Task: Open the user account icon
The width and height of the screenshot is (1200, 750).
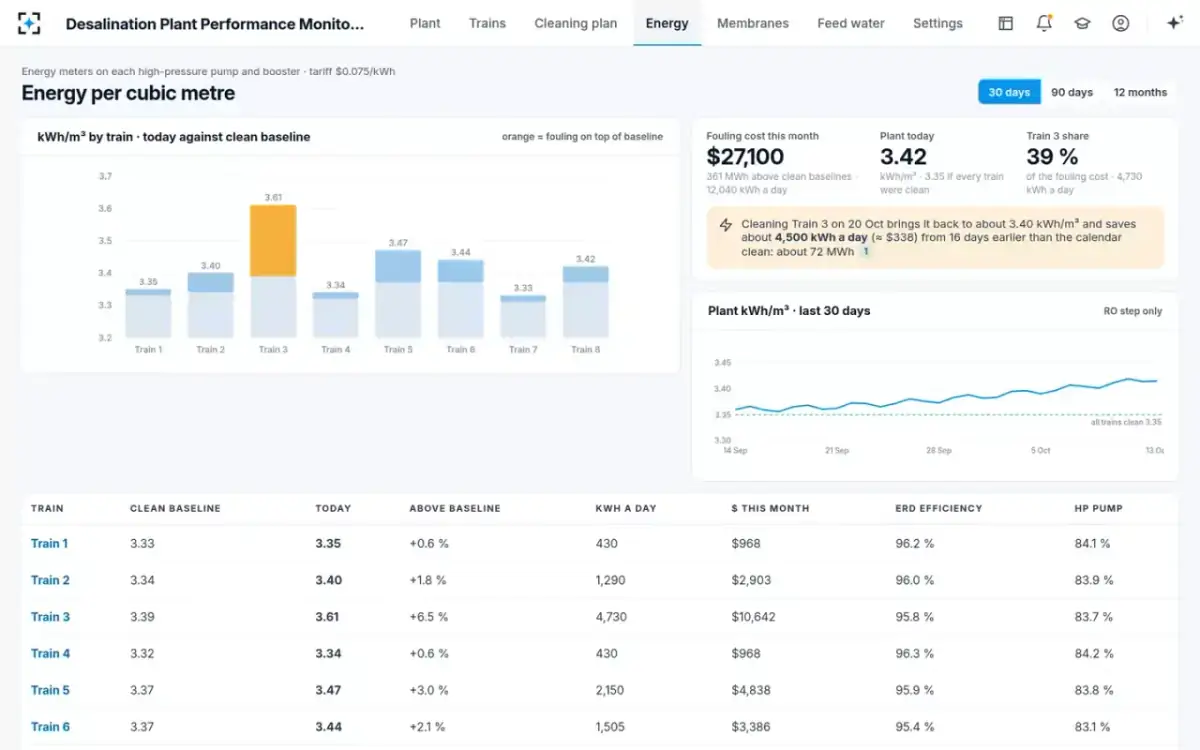Action: coord(1120,23)
